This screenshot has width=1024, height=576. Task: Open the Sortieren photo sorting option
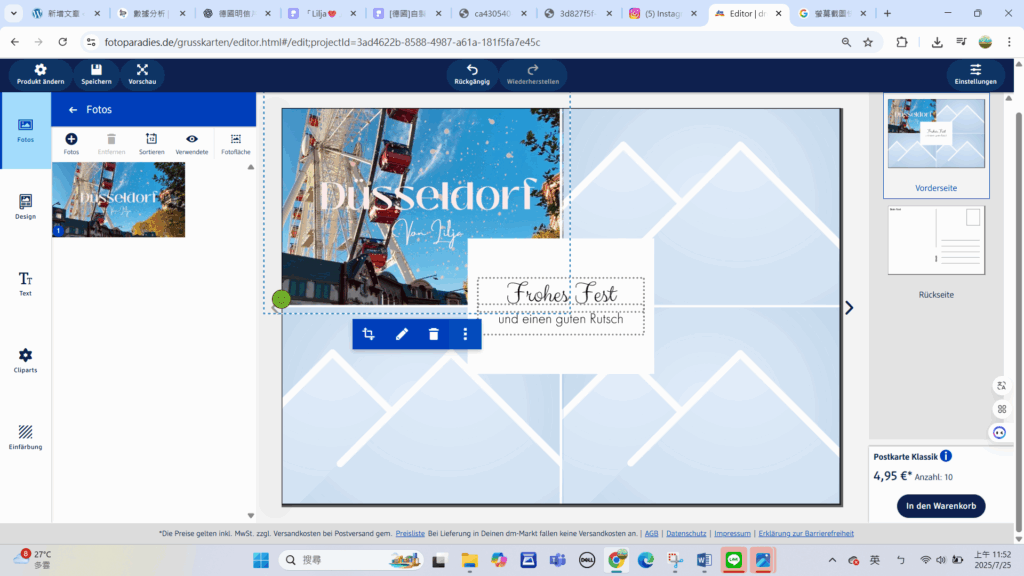(x=151, y=143)
